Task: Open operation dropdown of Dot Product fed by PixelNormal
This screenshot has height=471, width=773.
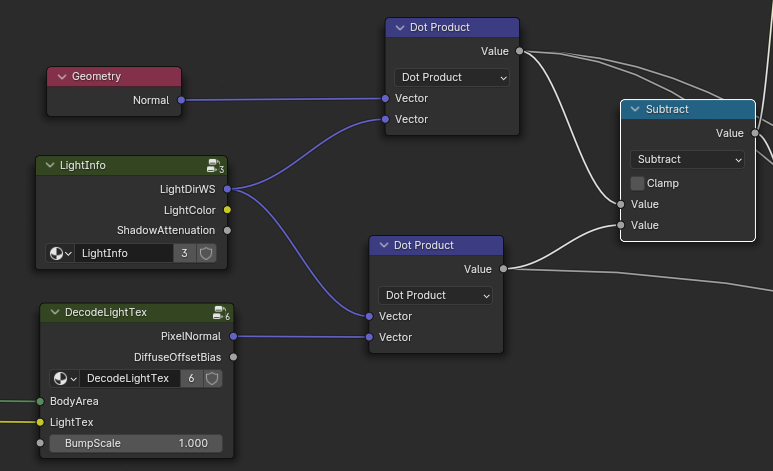Action: 435,295
